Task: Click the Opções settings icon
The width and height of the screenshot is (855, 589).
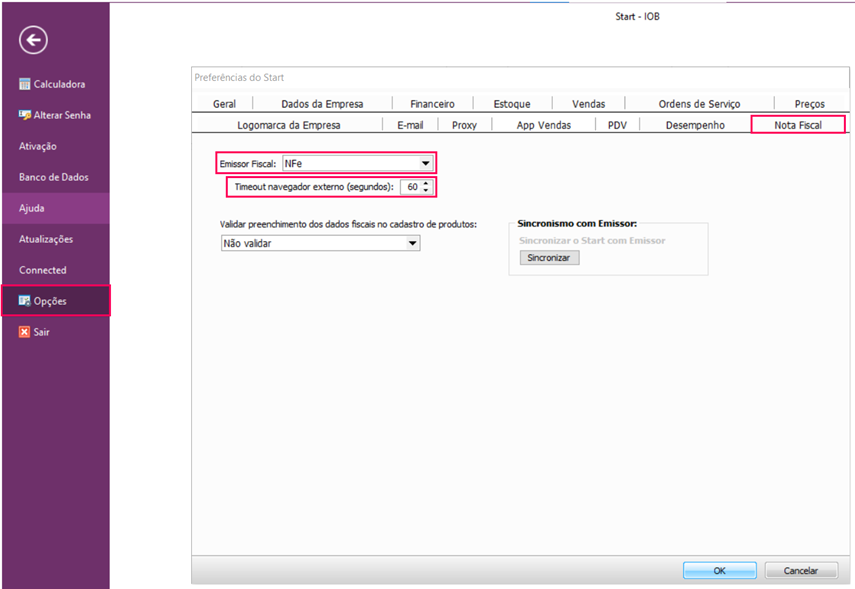Action: [25, 301]
